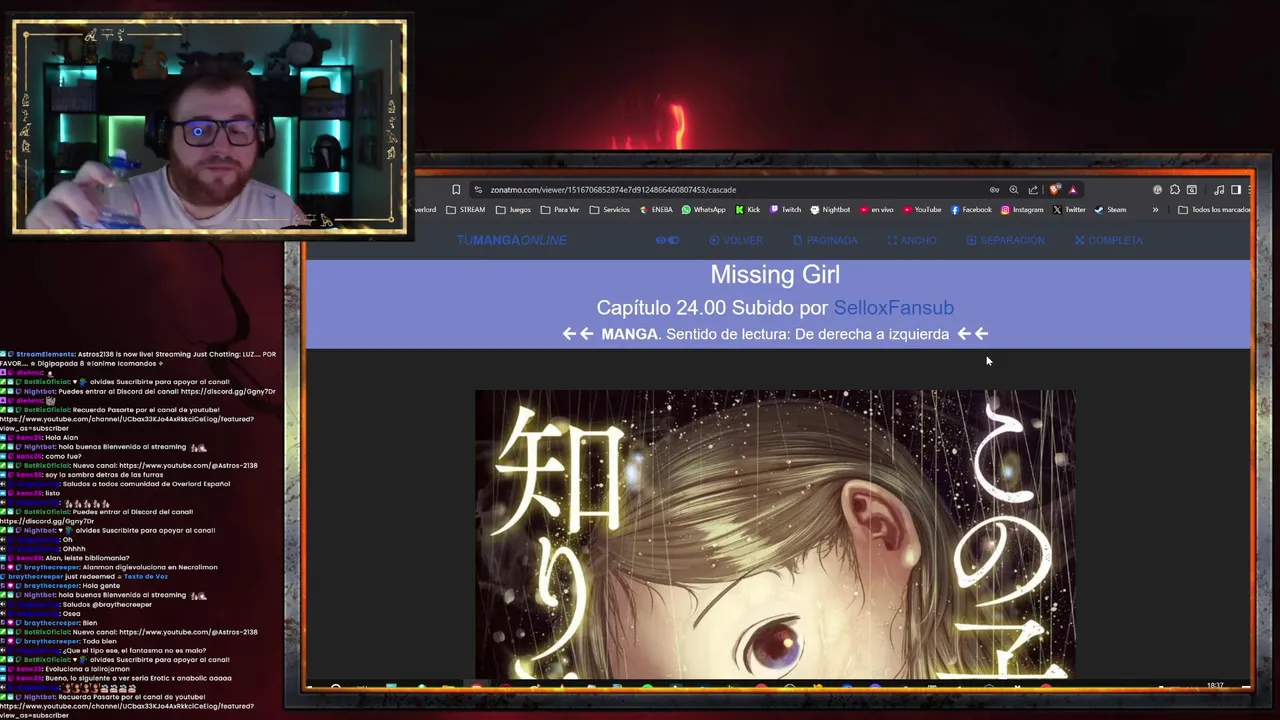Open the Facebook bookmark
This screenshot has width=1280, height=720.
click(x=971, y=210)
